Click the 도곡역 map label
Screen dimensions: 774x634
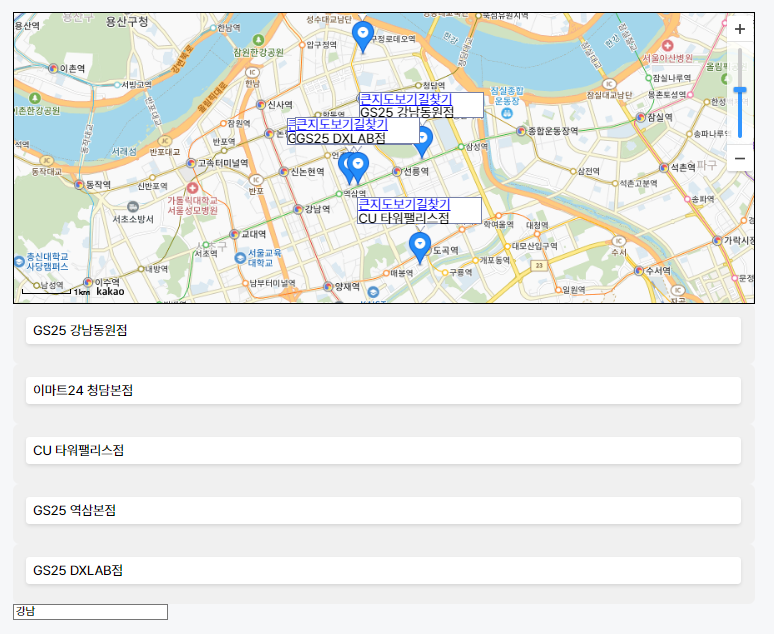tap(446, 250)
